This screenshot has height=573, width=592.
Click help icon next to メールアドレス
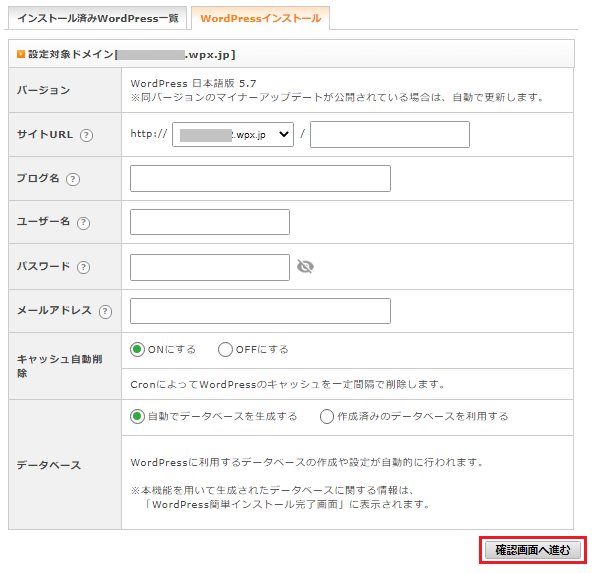tap(105, 312)
